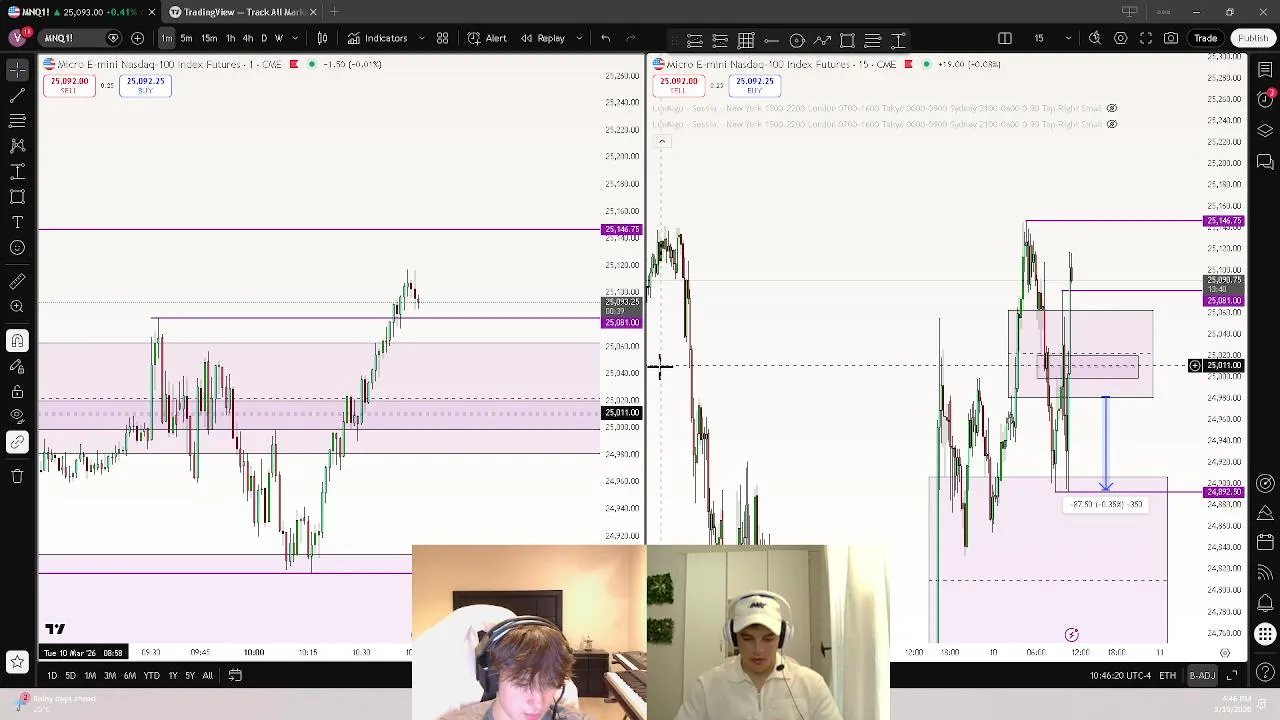Expand the timeframe list chevron
The width and height of the screenshot is (1280, 720).
tap(295, 38)
